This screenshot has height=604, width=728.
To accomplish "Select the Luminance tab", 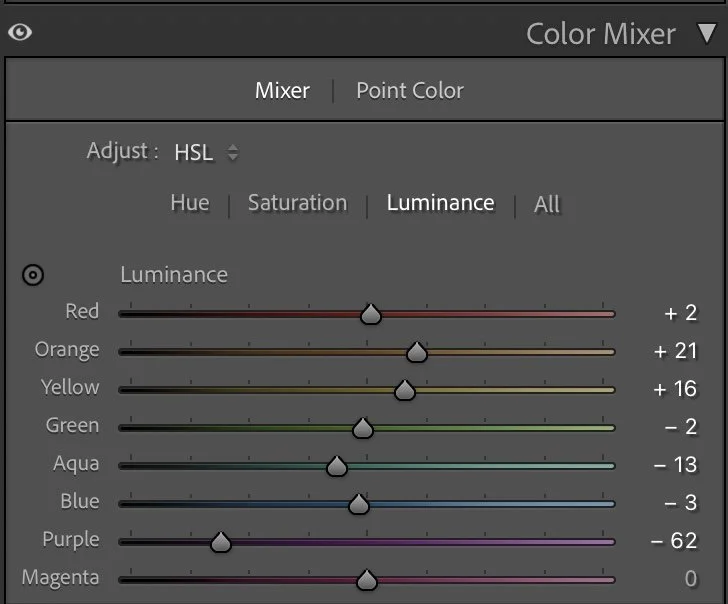I will [440, 203].
